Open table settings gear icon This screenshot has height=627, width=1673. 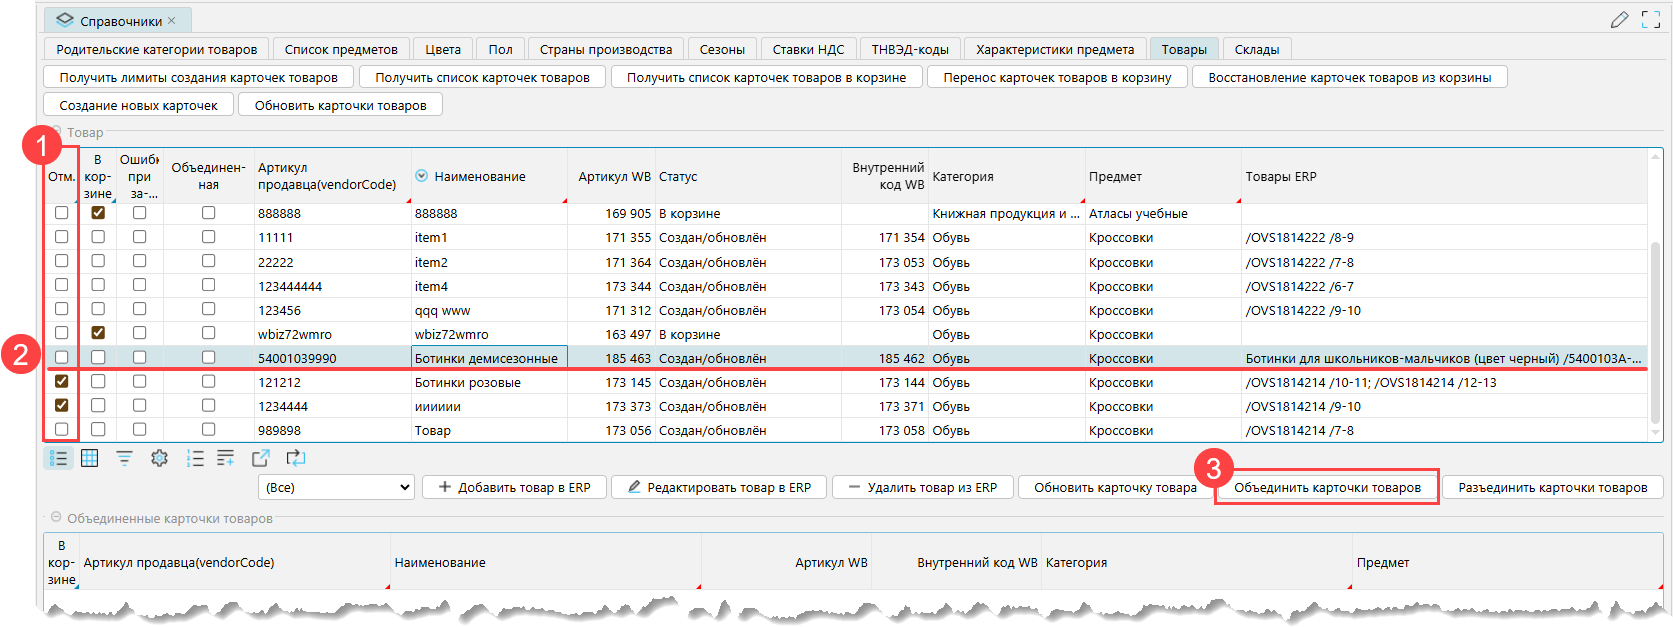tap(159, 458)
